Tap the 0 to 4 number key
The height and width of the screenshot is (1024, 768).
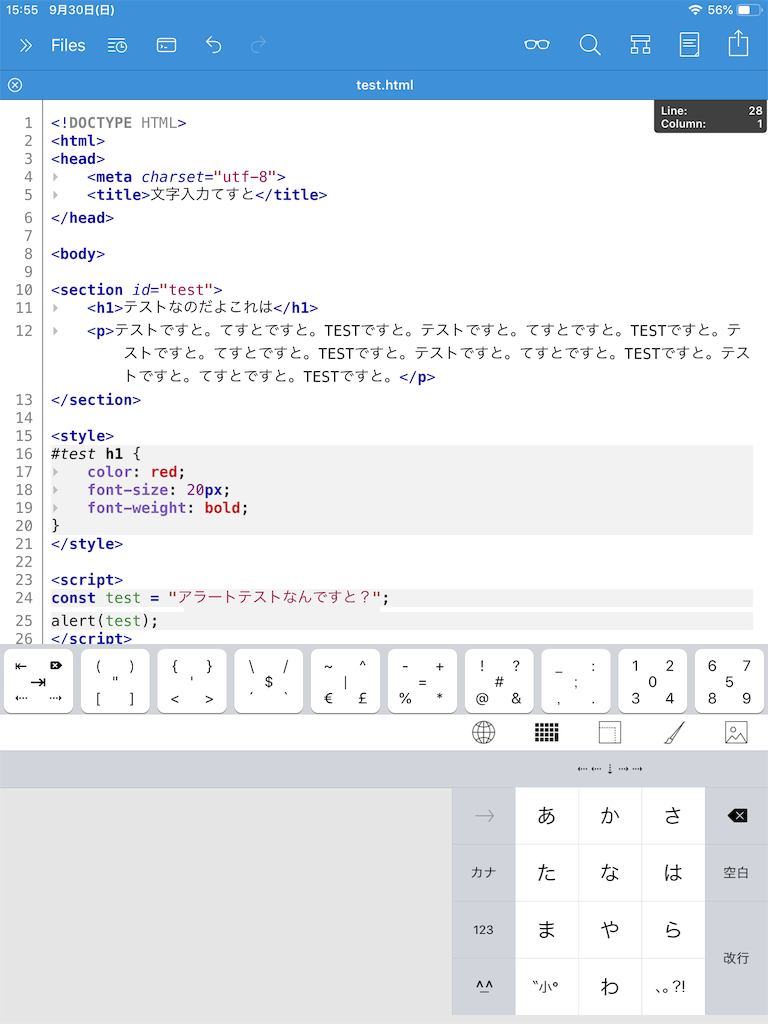point(652,681)
